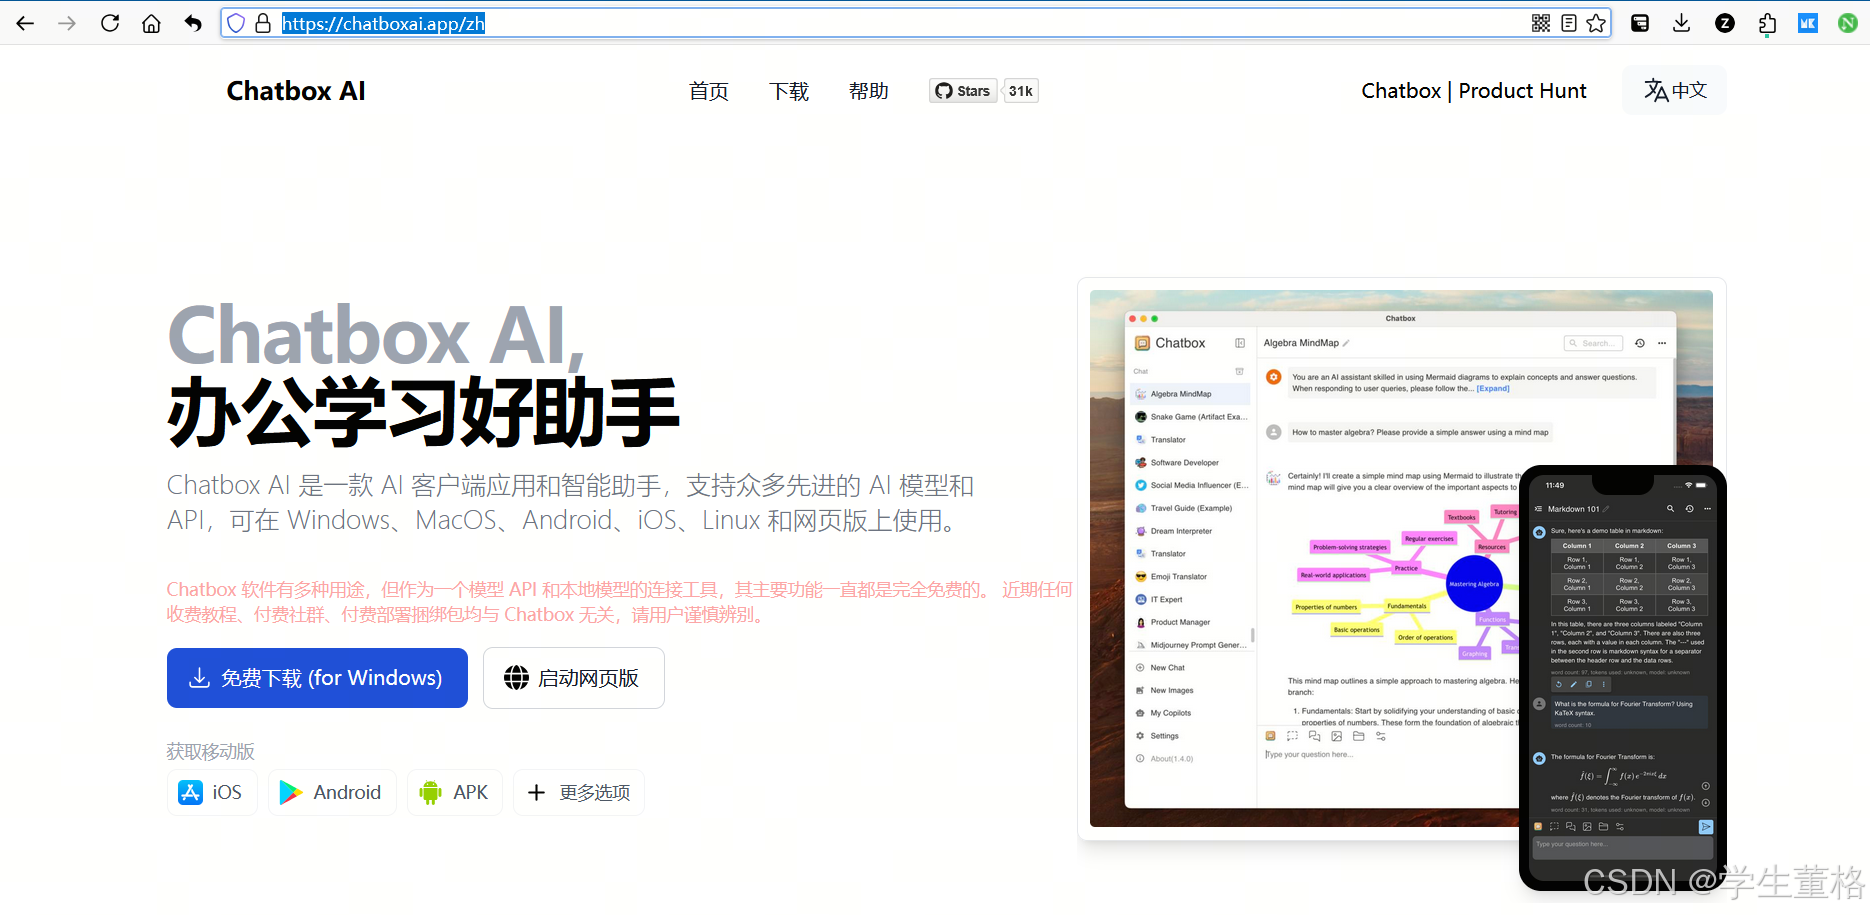Click the 获取移动版 label

211,751
